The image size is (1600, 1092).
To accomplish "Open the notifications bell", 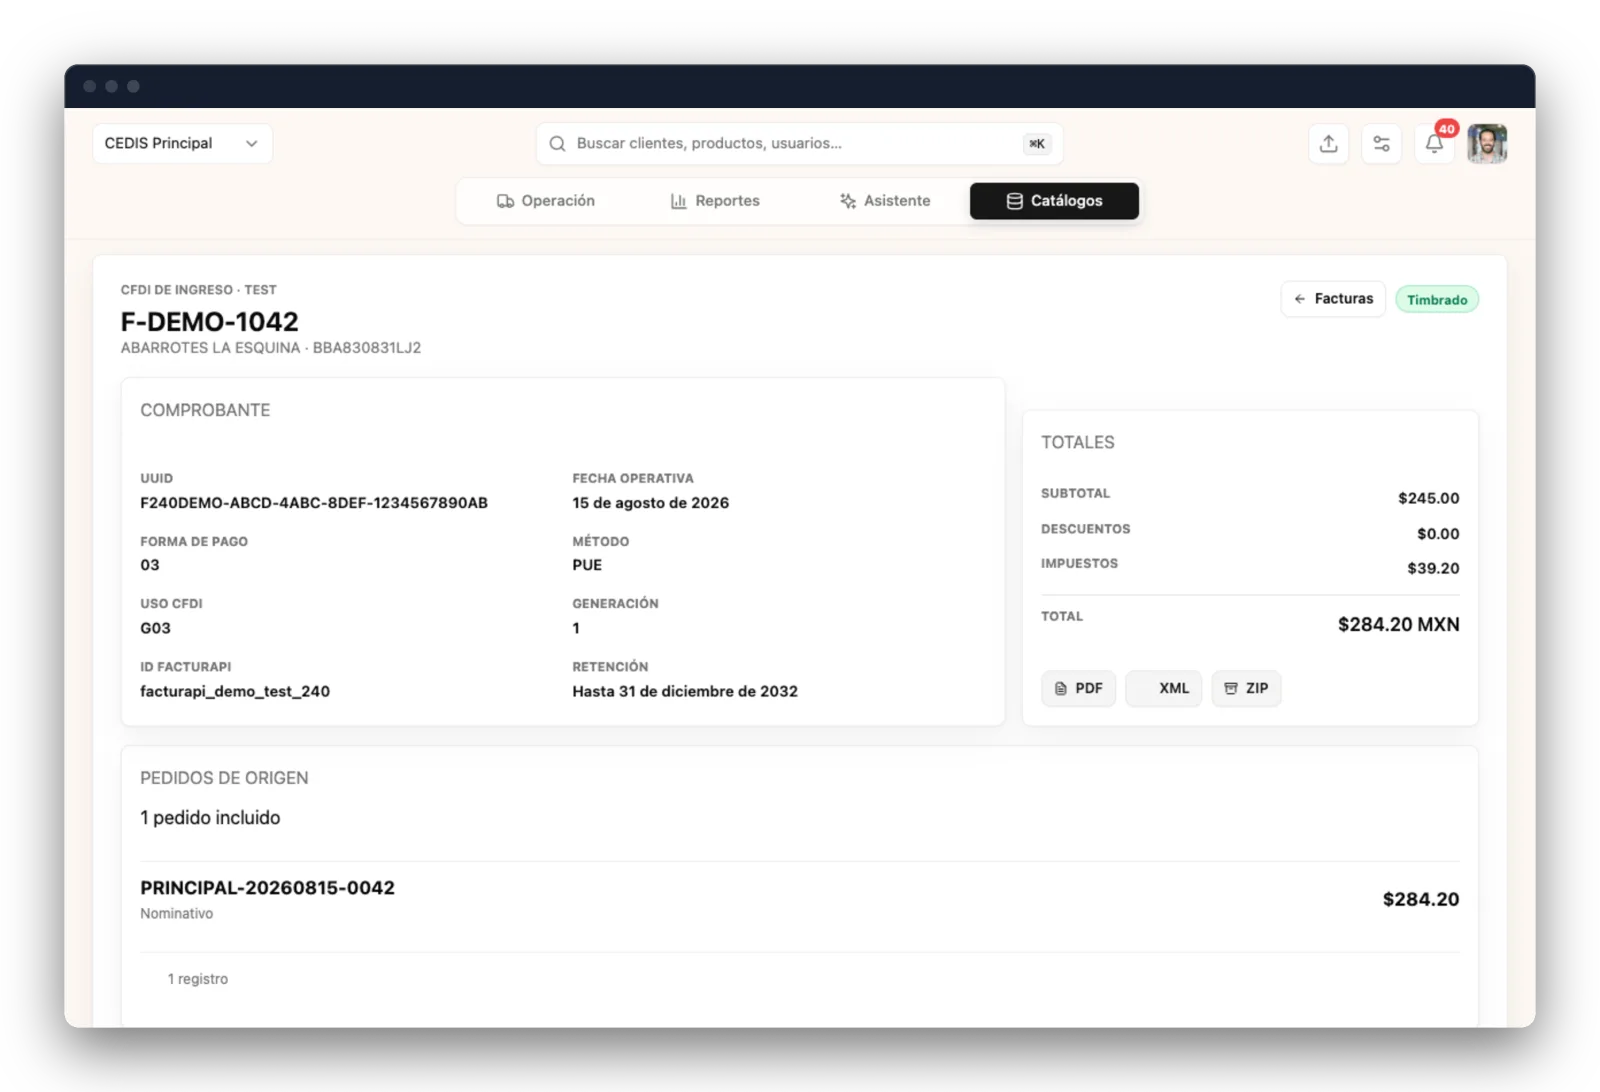I will (1434, 144).
